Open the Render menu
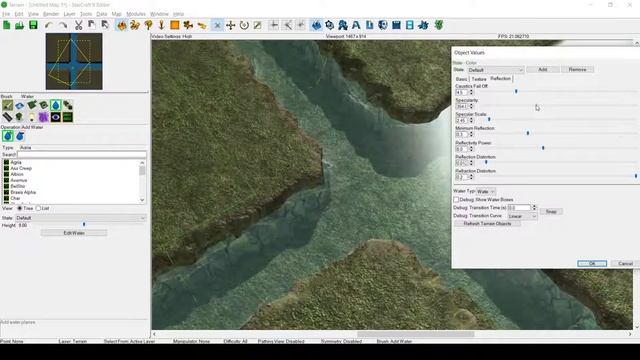Image resolution: width=640 pixels, height=360 pixels. [51, 14]
